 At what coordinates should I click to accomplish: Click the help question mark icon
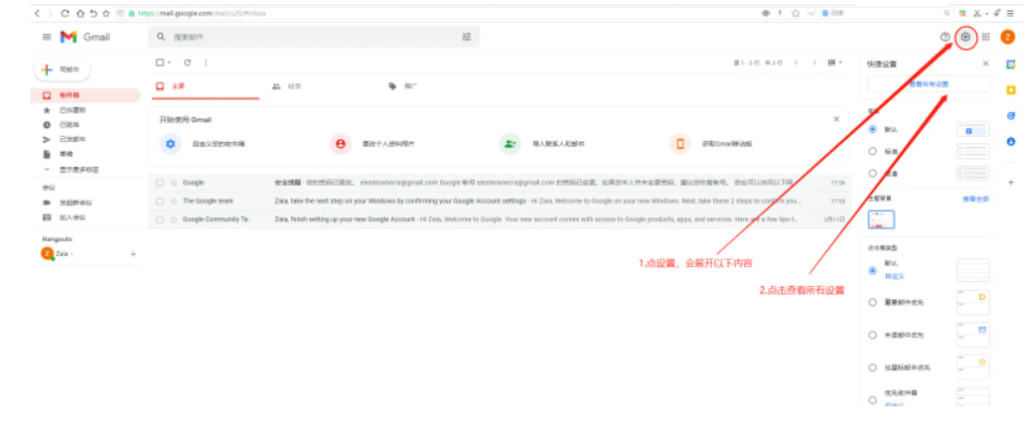pyautogui.click(x=945, y=37)
